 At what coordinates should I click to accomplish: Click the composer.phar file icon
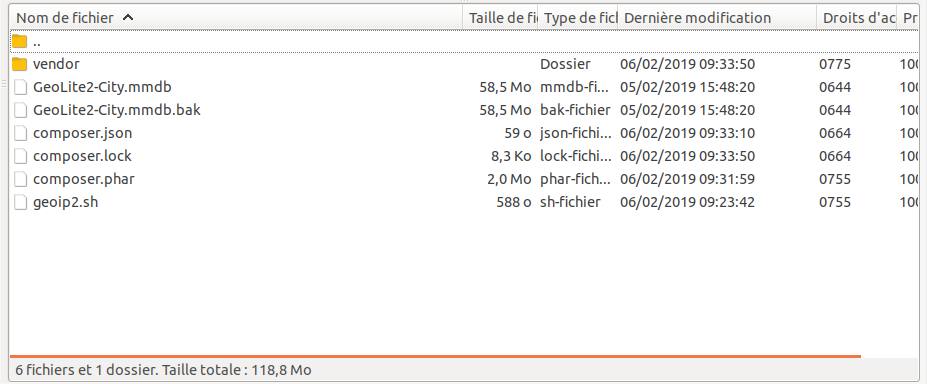(x=21, y=180)
